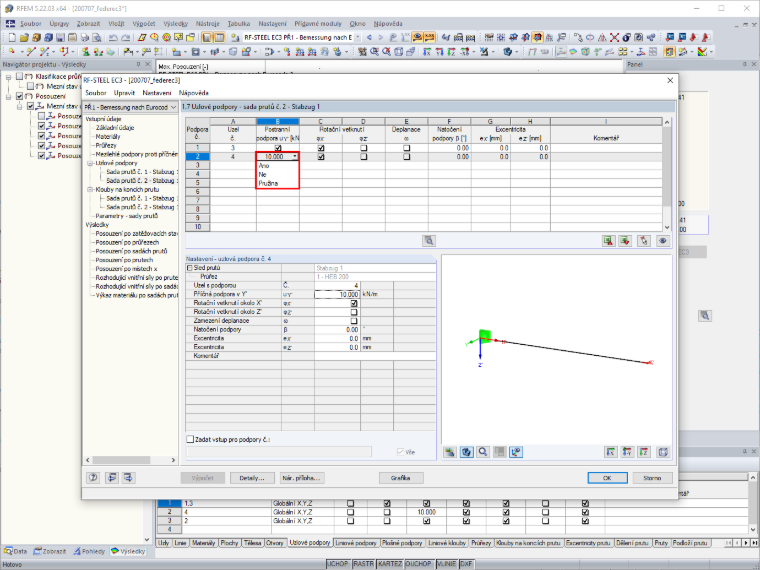760x570 pixels.
Task: Click the magnifier icon in right panel
Action: [x=705, y=316]
